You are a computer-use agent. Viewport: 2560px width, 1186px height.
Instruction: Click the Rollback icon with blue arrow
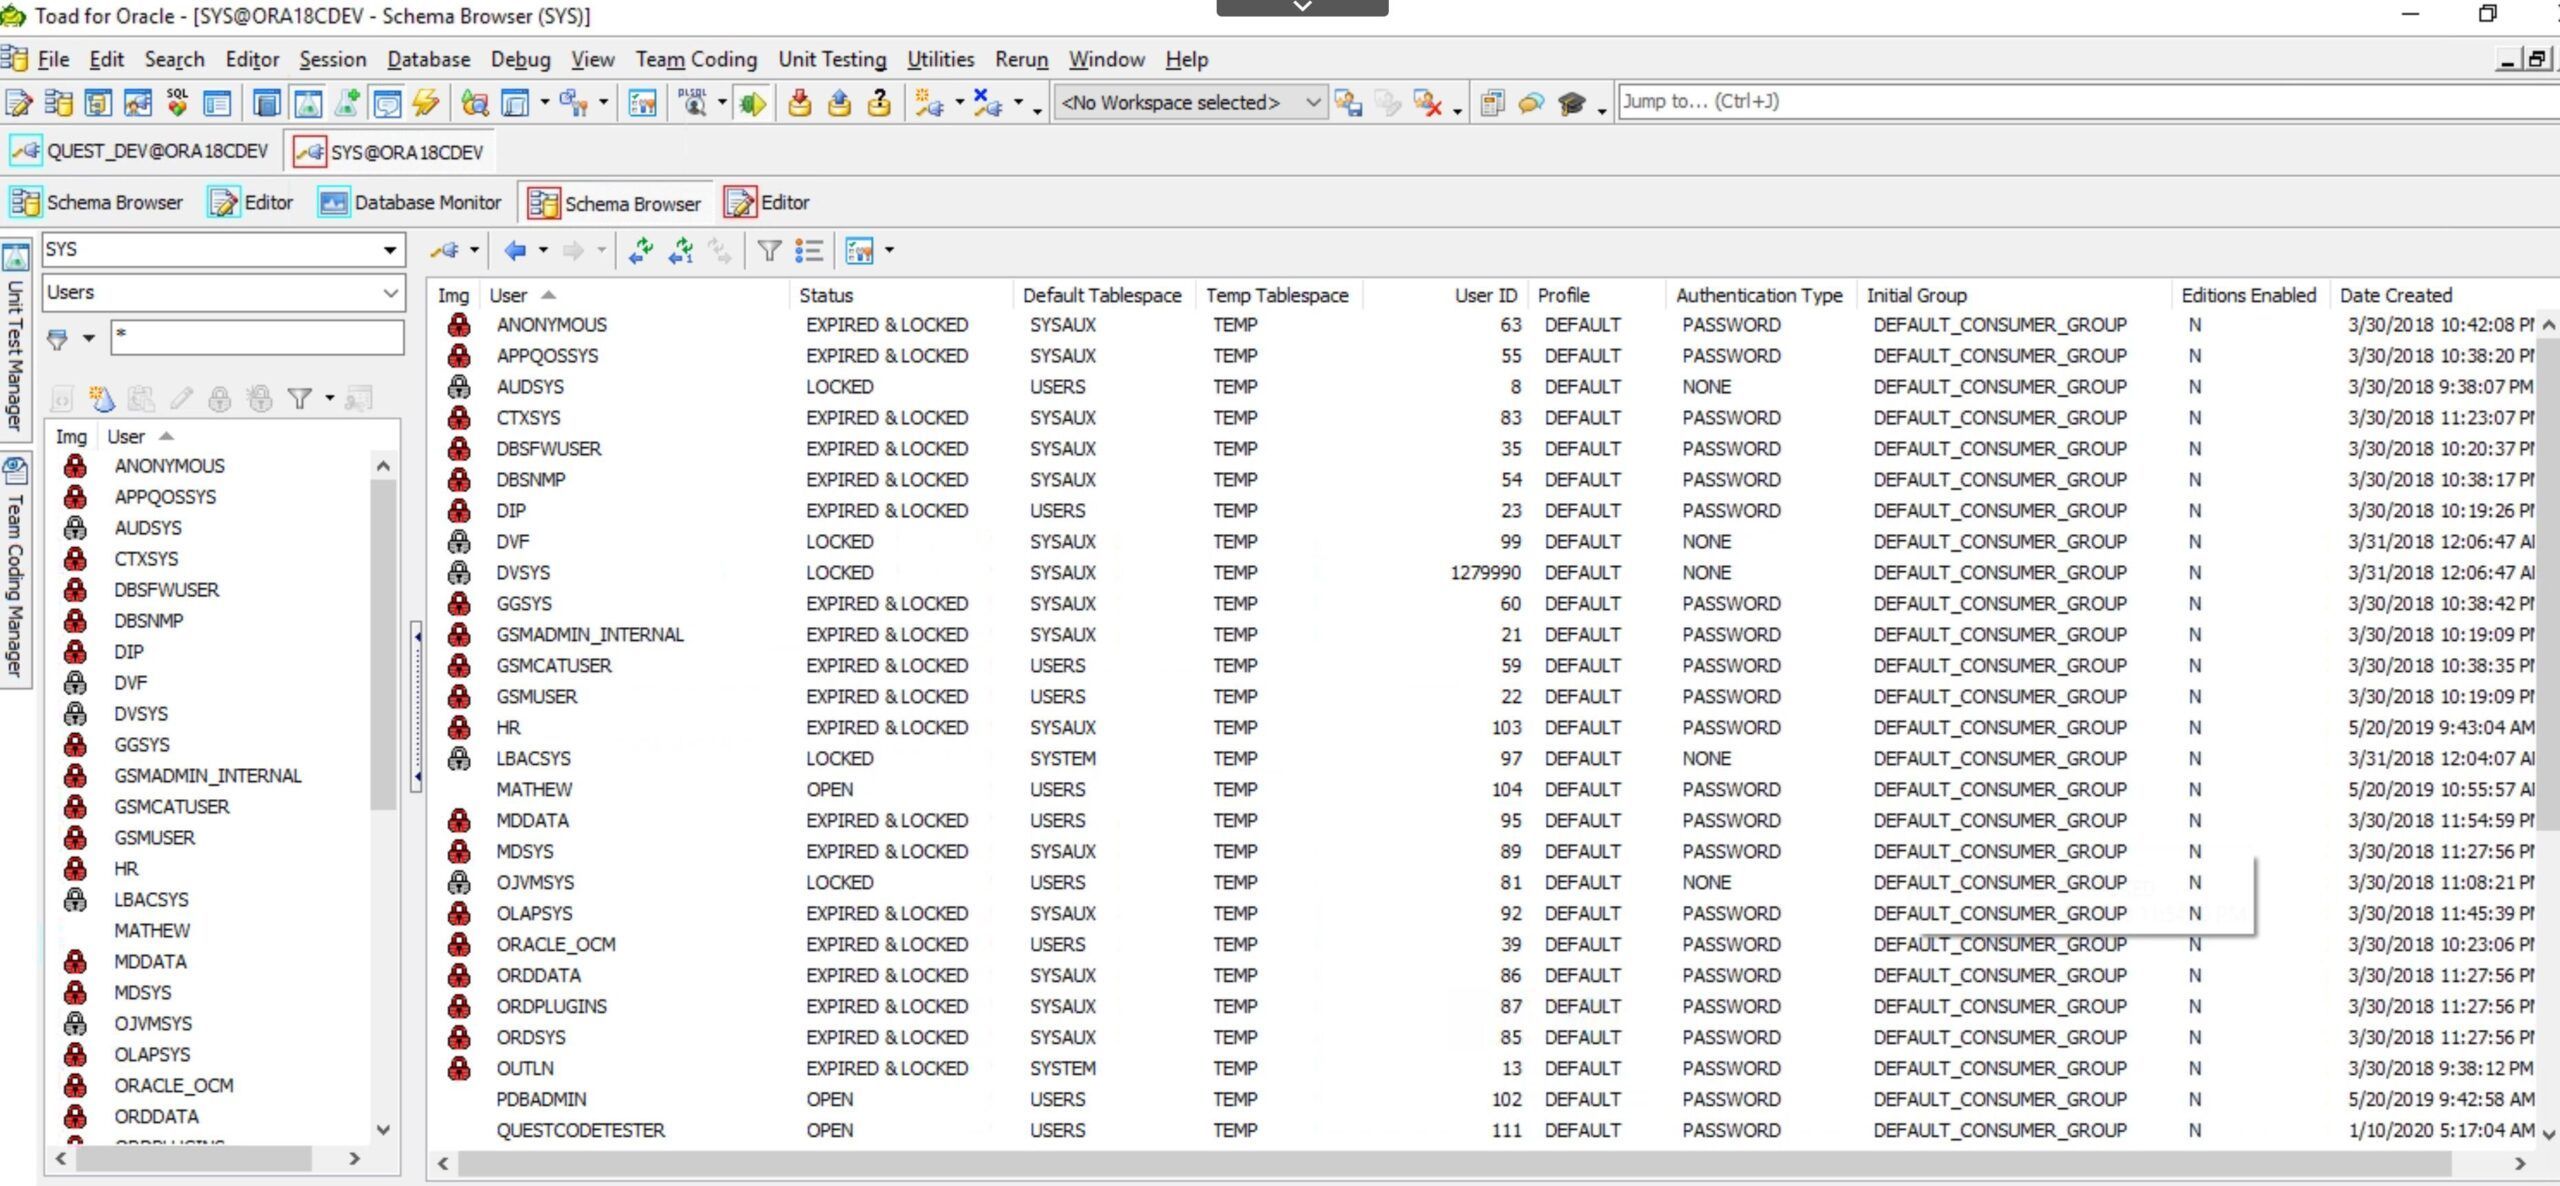coord(839,103)
